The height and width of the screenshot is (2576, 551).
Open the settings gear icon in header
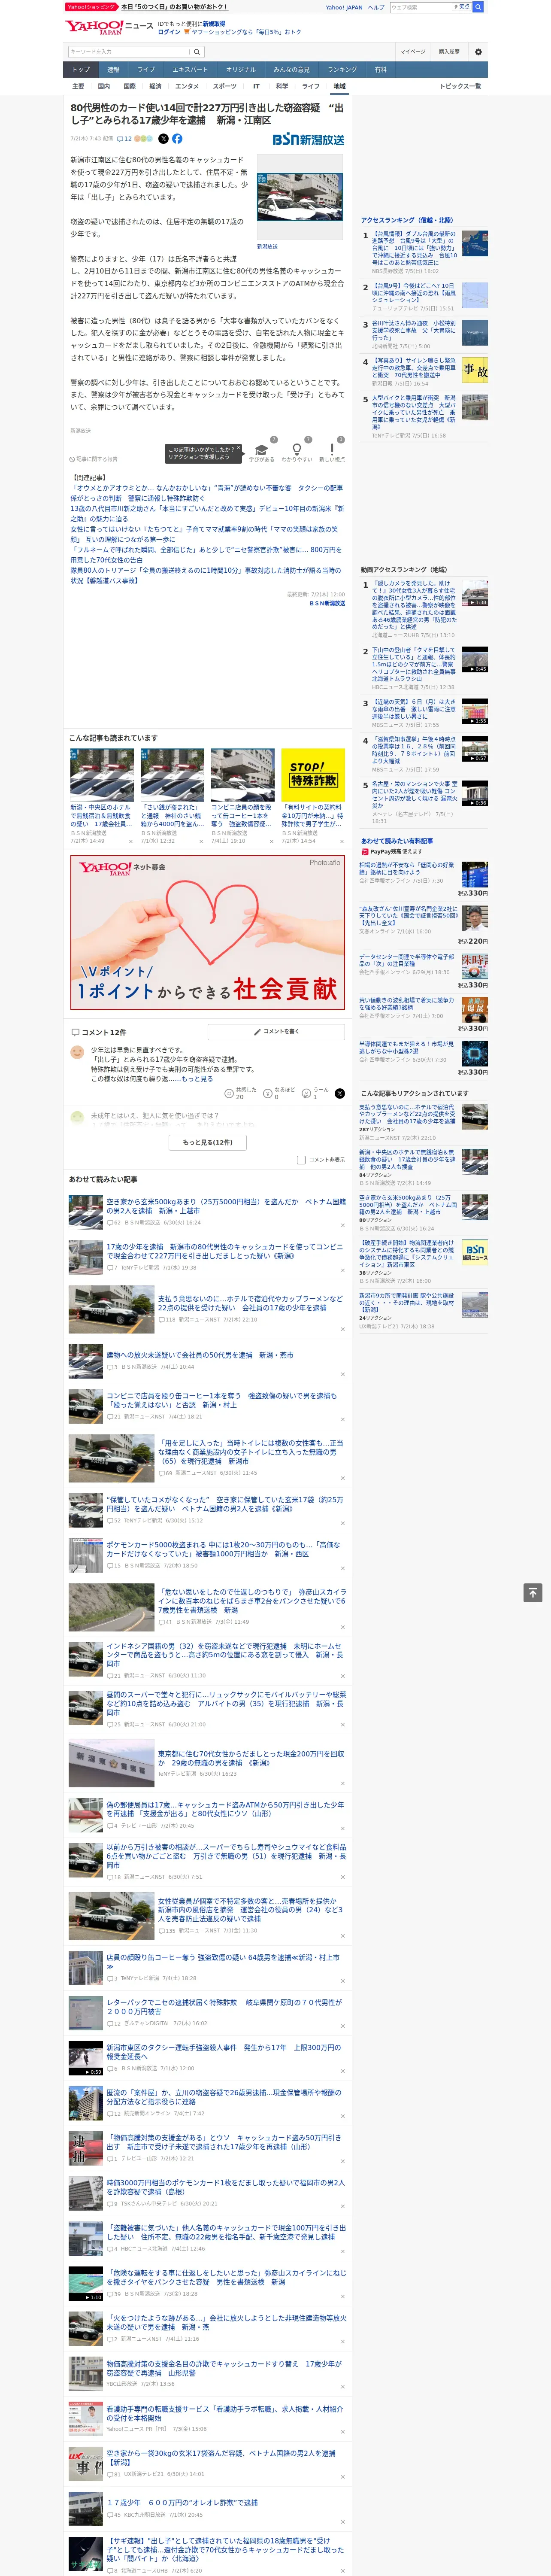(478, 51)
